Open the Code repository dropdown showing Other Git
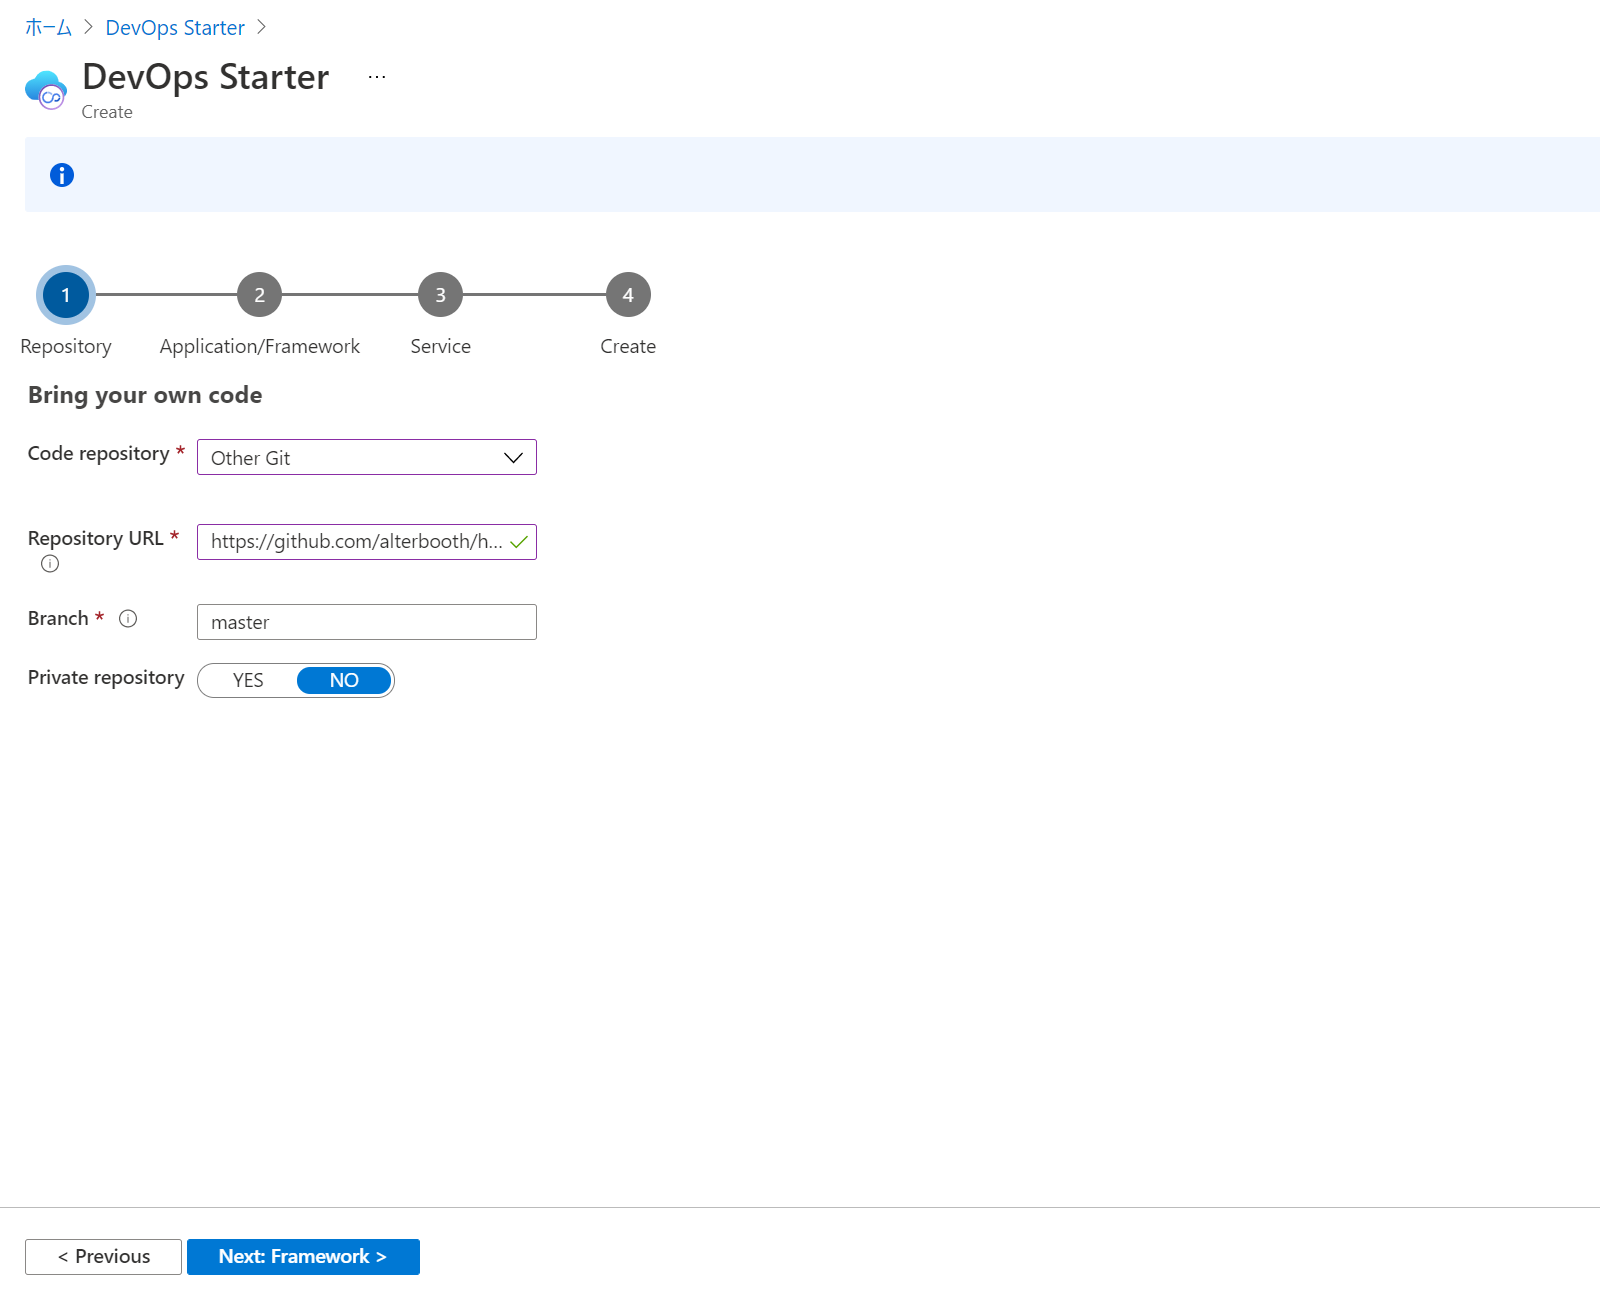 (x=367, y=457)
